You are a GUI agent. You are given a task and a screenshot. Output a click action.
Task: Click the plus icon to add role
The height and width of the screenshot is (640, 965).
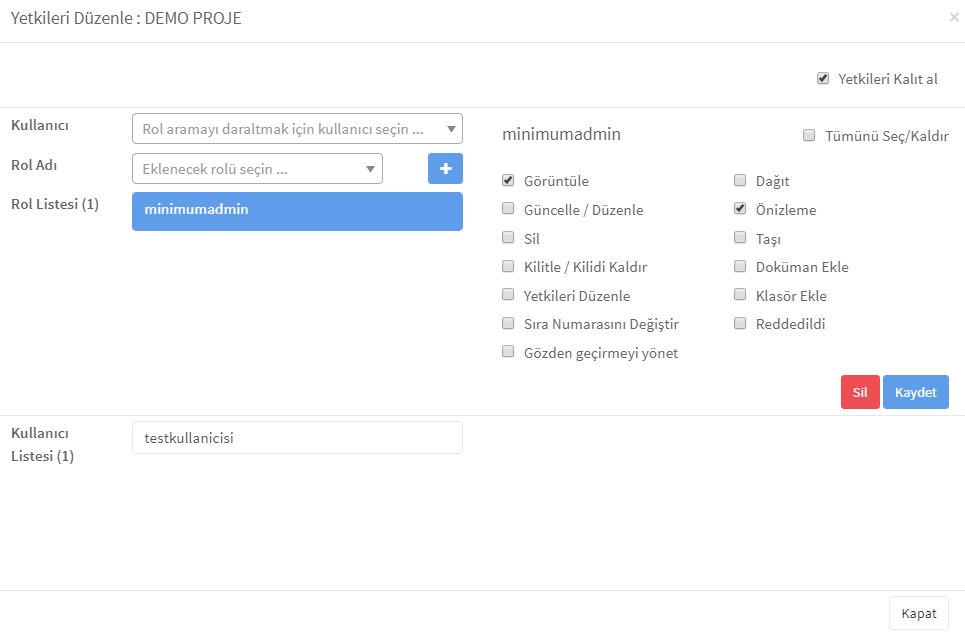point(445,169)
